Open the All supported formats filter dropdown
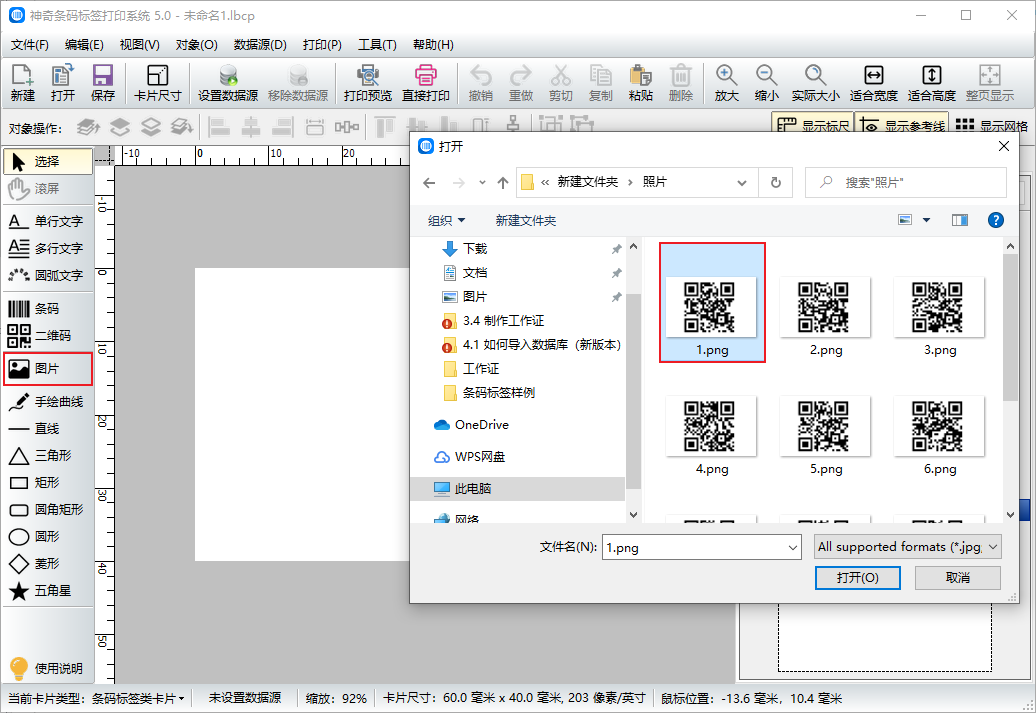Viewport: 1036px width, 713px height. coord(993,547)
